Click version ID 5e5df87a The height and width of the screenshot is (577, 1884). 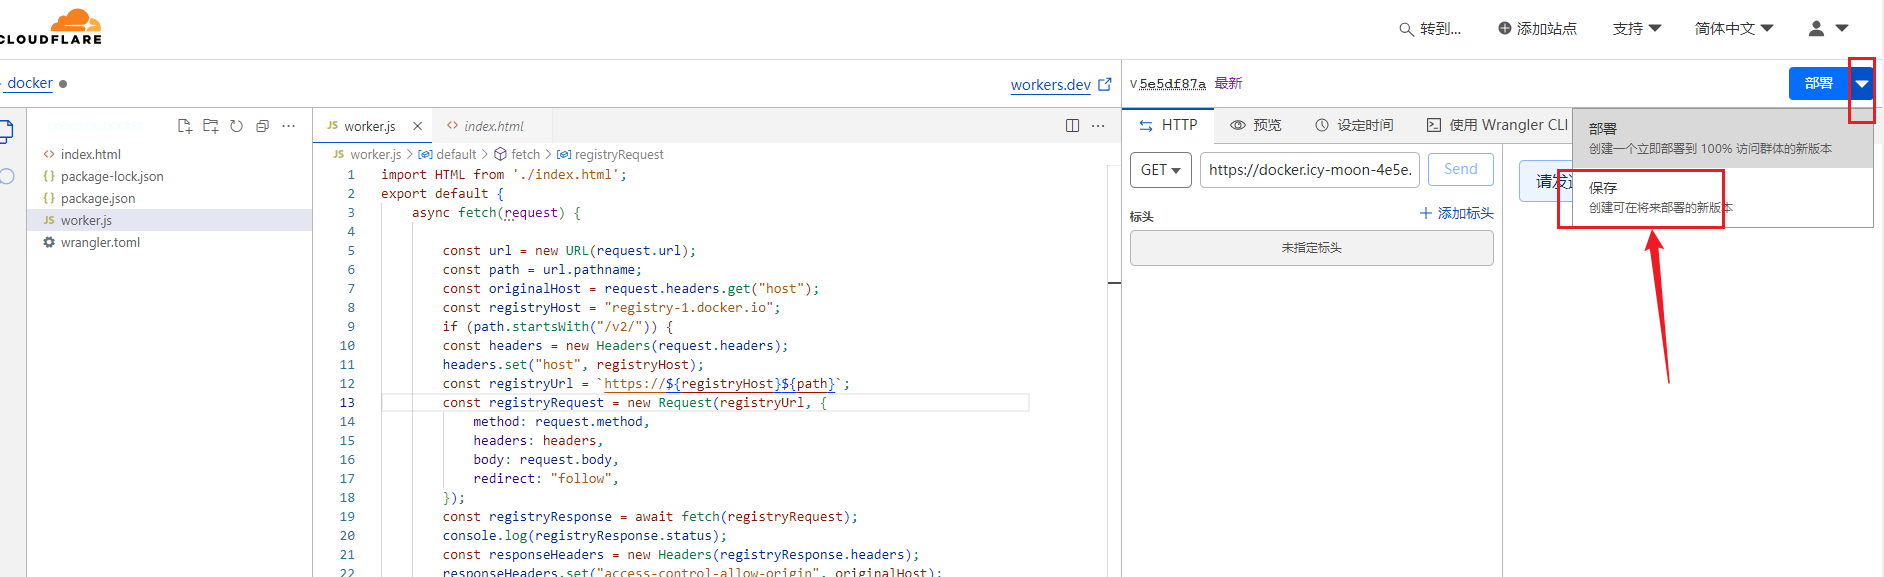point(1173,84)
